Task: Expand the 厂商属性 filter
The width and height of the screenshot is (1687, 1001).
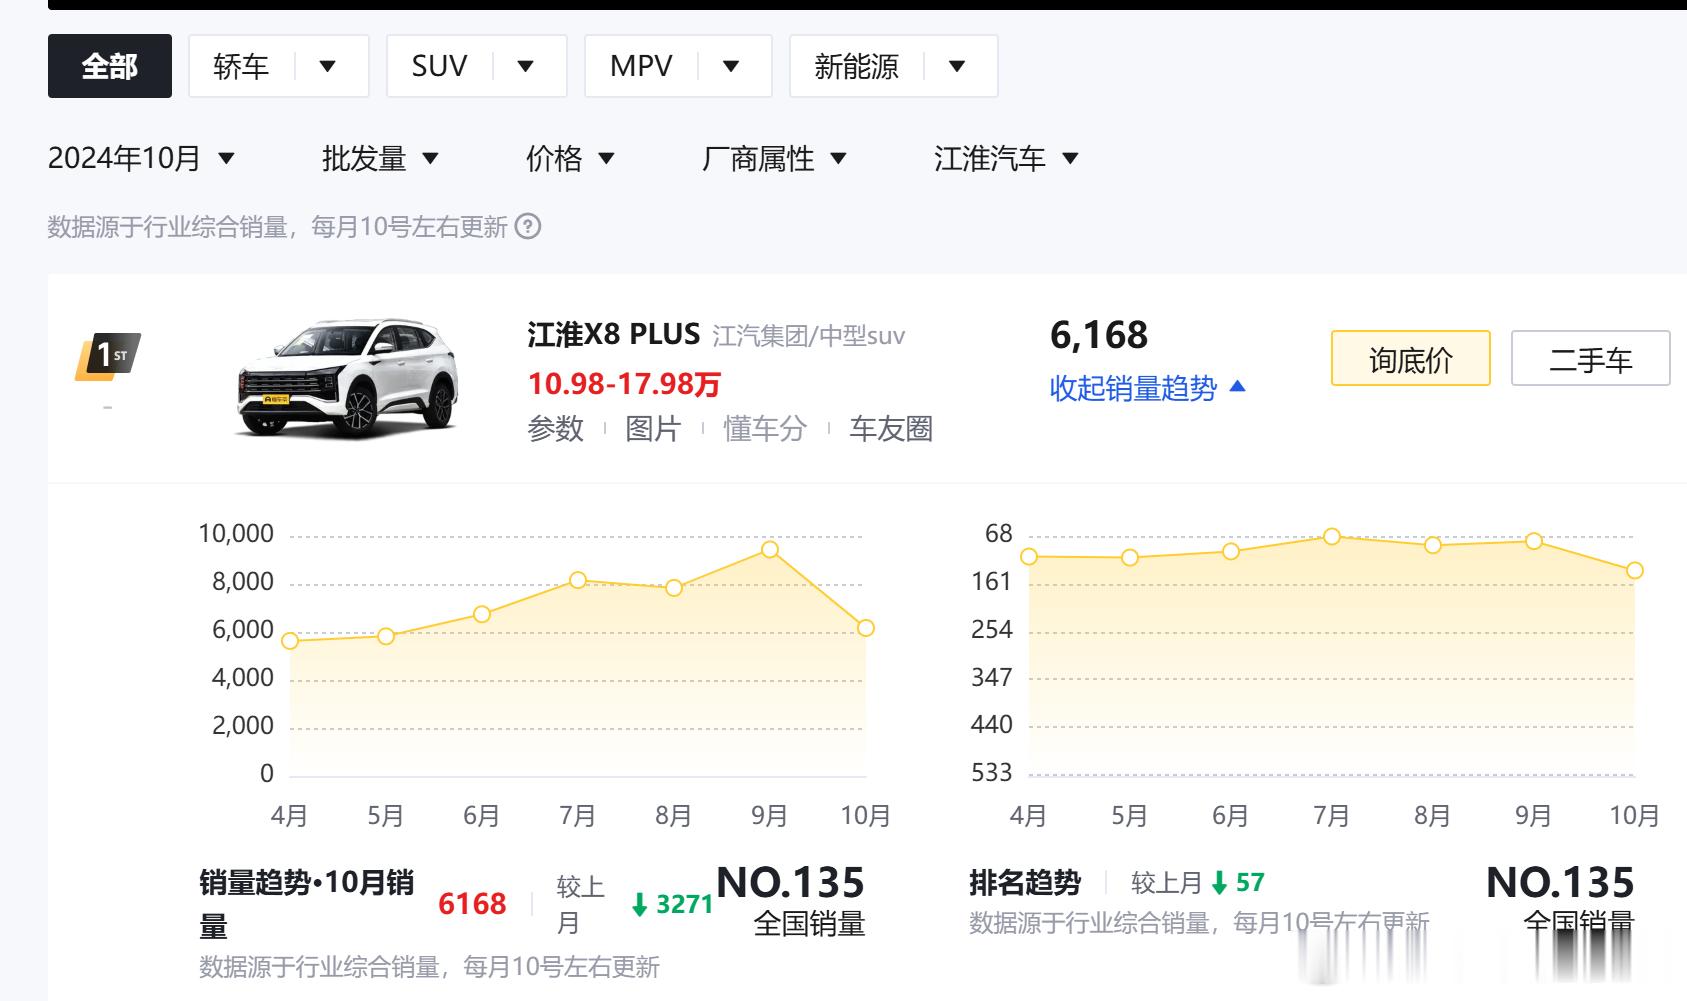Action: tap(775, 158)
